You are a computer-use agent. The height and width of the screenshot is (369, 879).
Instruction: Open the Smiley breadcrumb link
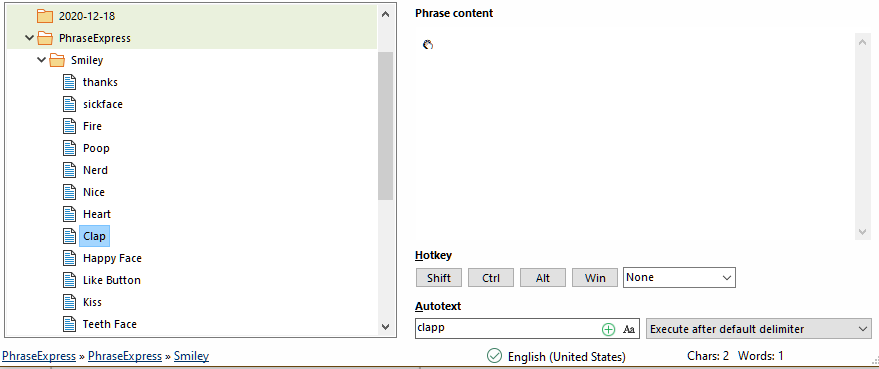click(x=191, y=356)
